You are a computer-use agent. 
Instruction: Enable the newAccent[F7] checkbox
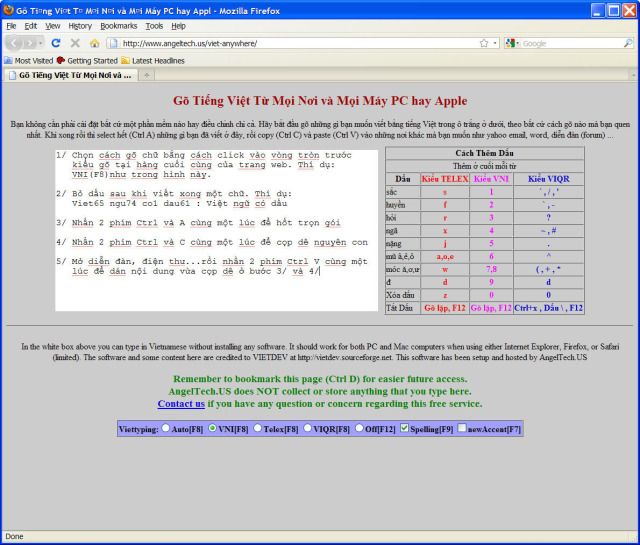460,428
